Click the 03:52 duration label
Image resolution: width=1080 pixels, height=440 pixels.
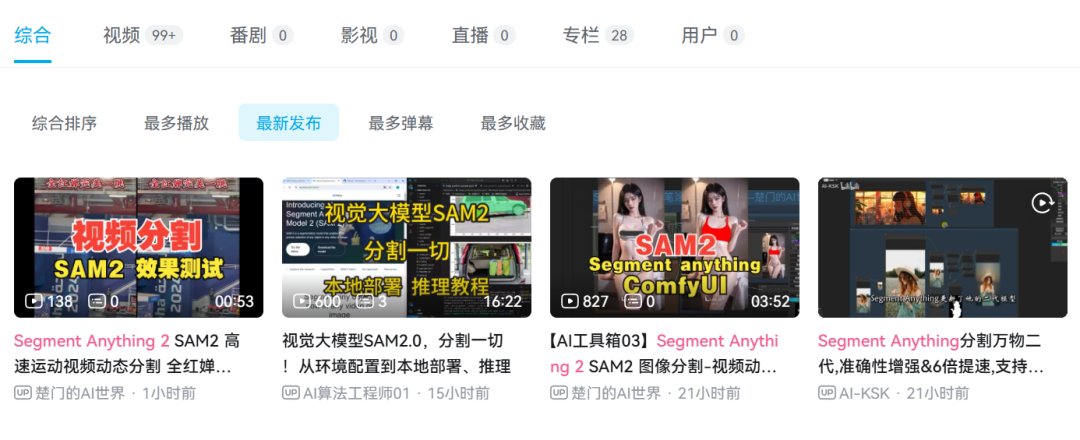coord(770,301)
